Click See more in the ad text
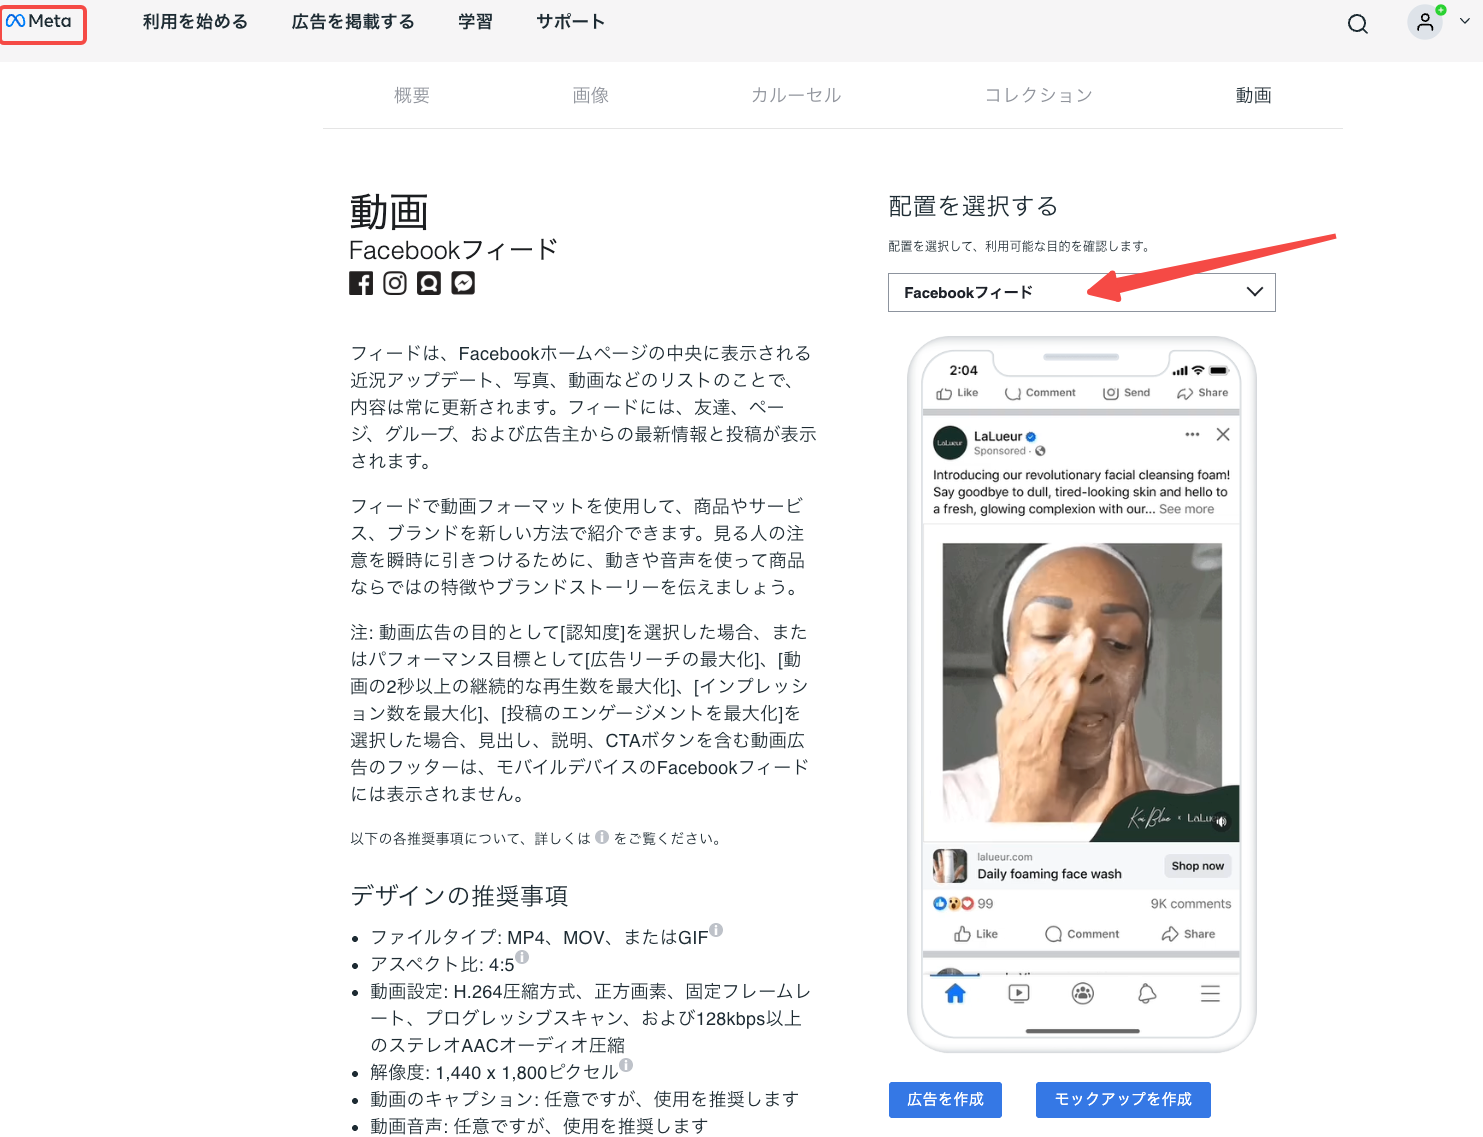 (x=1186, y=509)
